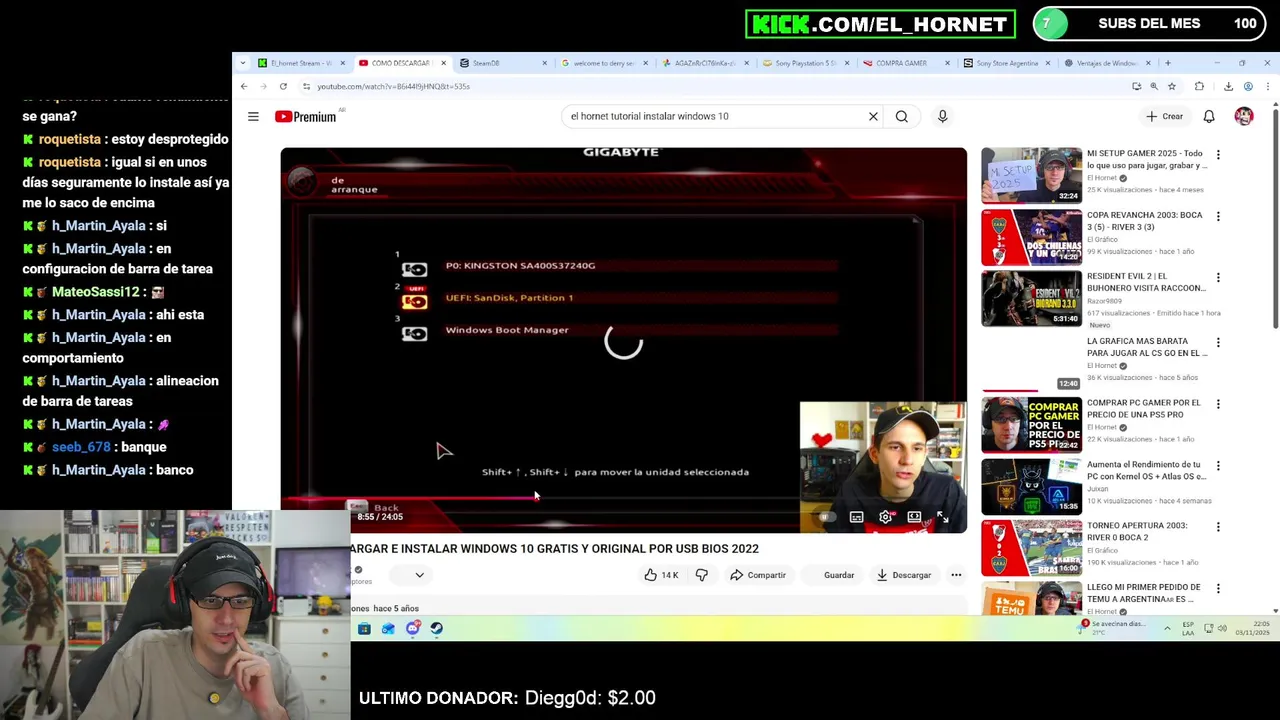Open more actions three-dot menu under video
This screenshot has width=1280, height=720.
tap(956, 575)
